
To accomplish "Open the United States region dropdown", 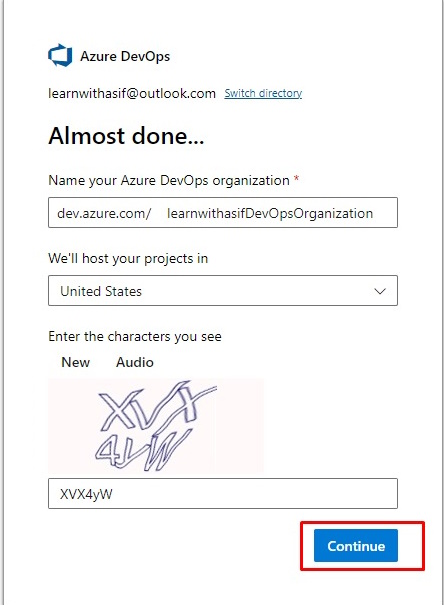I will click(223, 291).
